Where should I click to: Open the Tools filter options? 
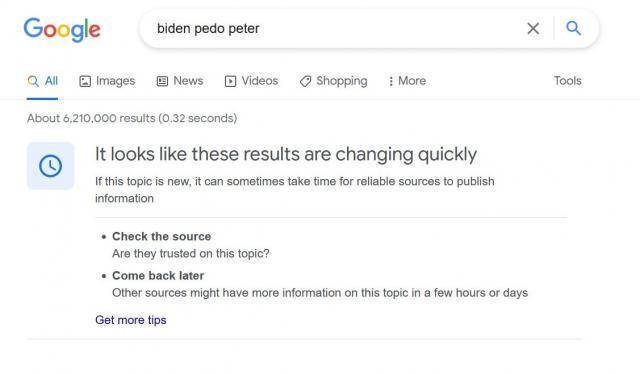(567, 81)
